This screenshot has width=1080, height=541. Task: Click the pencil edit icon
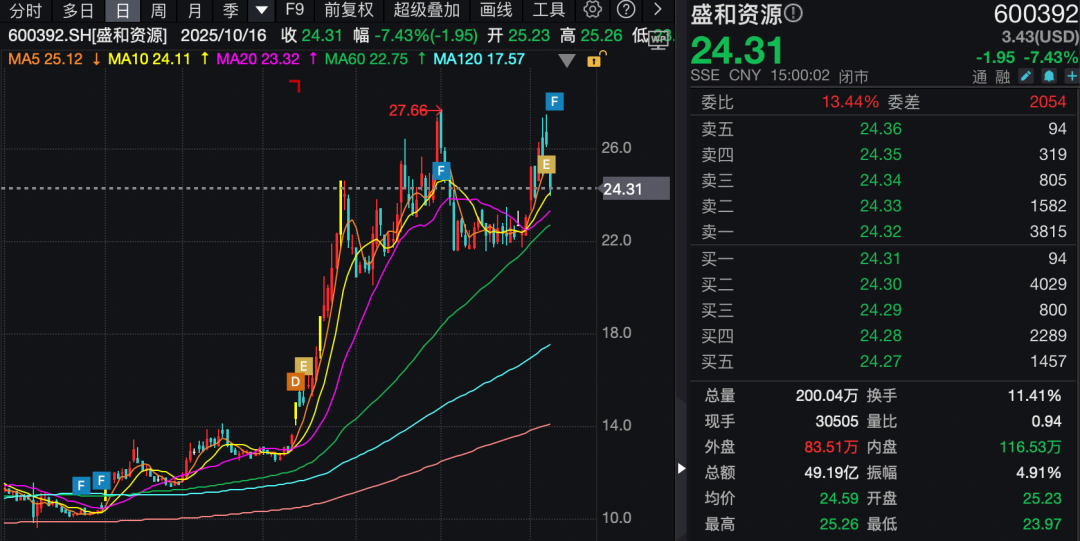pos(1026,76)
